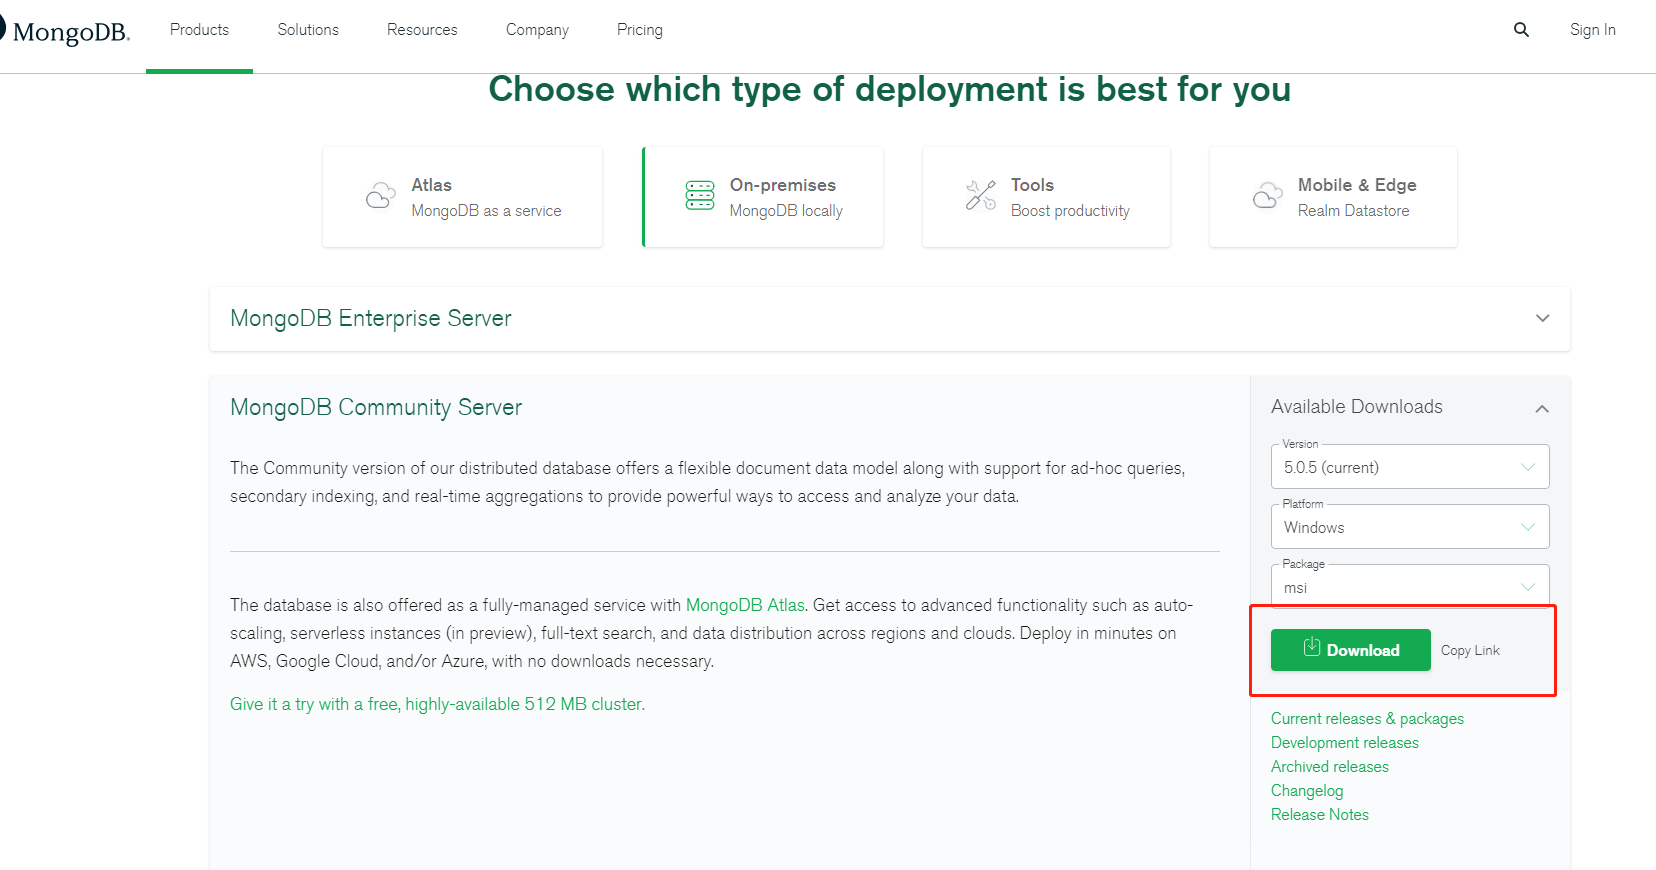The width and height of the screenshot is (1656, 870).
Task: Click the Sign In link
Action: (1592, 30)
